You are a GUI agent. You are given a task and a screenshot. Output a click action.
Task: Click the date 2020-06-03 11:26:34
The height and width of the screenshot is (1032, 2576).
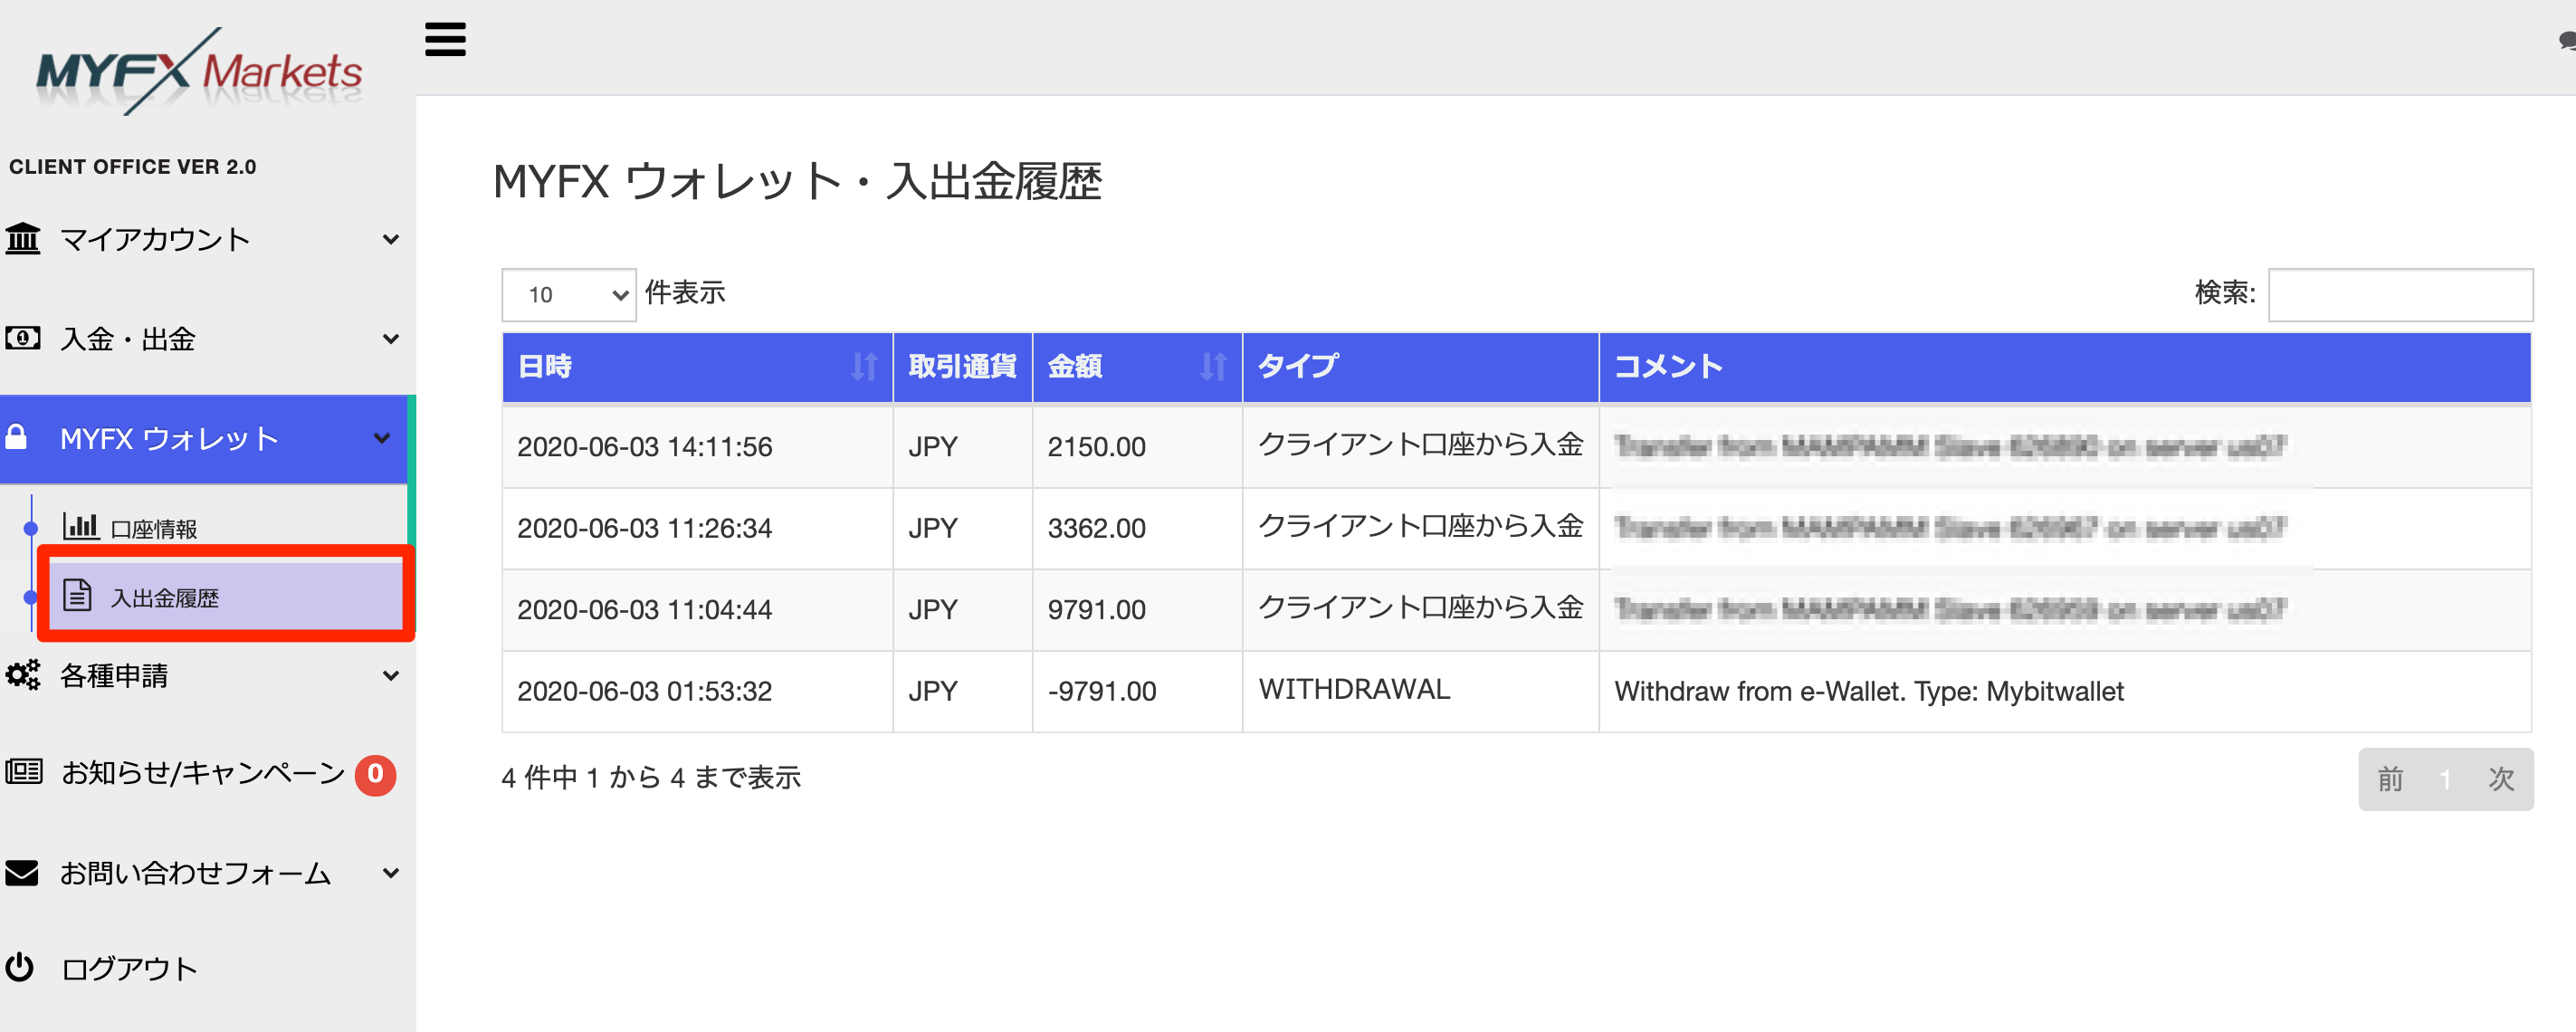[644, 528]
